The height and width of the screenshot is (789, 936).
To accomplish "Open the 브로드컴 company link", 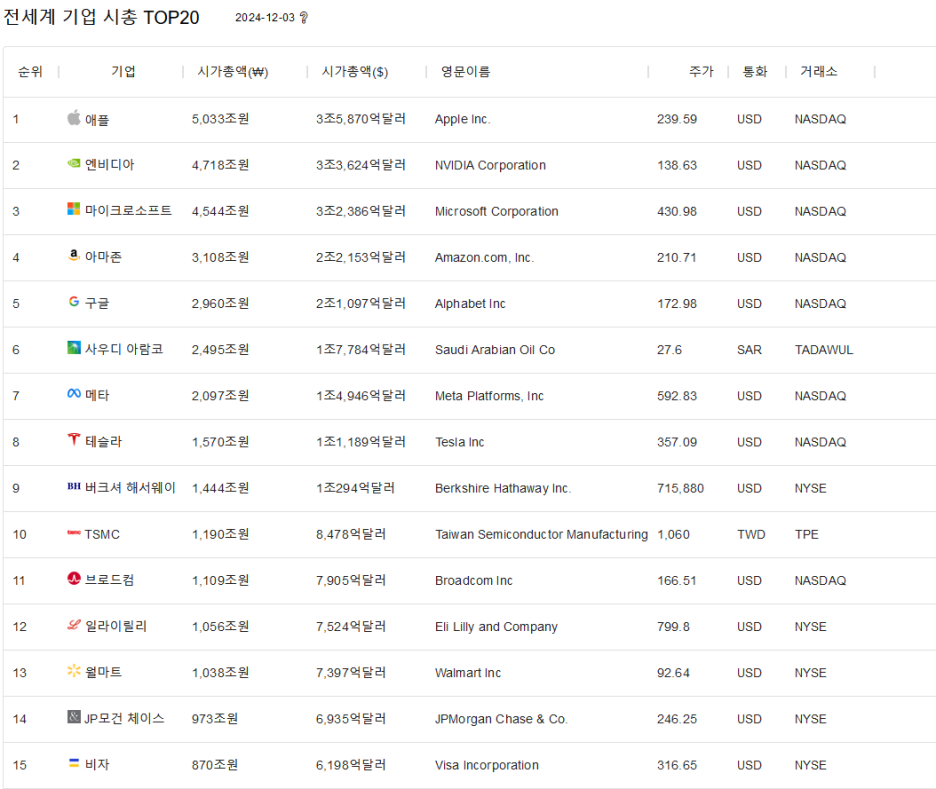I will point(109,580).
